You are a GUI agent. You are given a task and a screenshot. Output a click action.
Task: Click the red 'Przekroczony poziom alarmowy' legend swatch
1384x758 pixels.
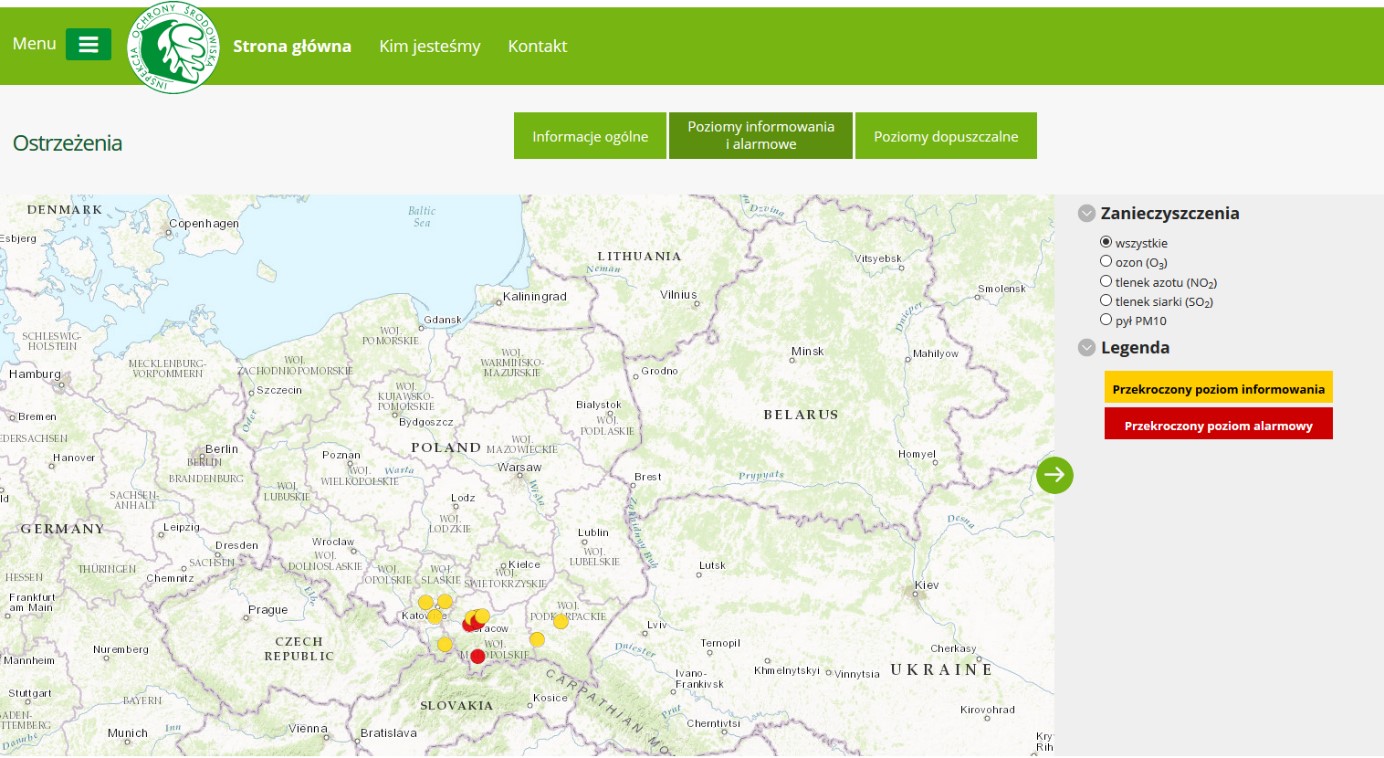(1218, 424)
